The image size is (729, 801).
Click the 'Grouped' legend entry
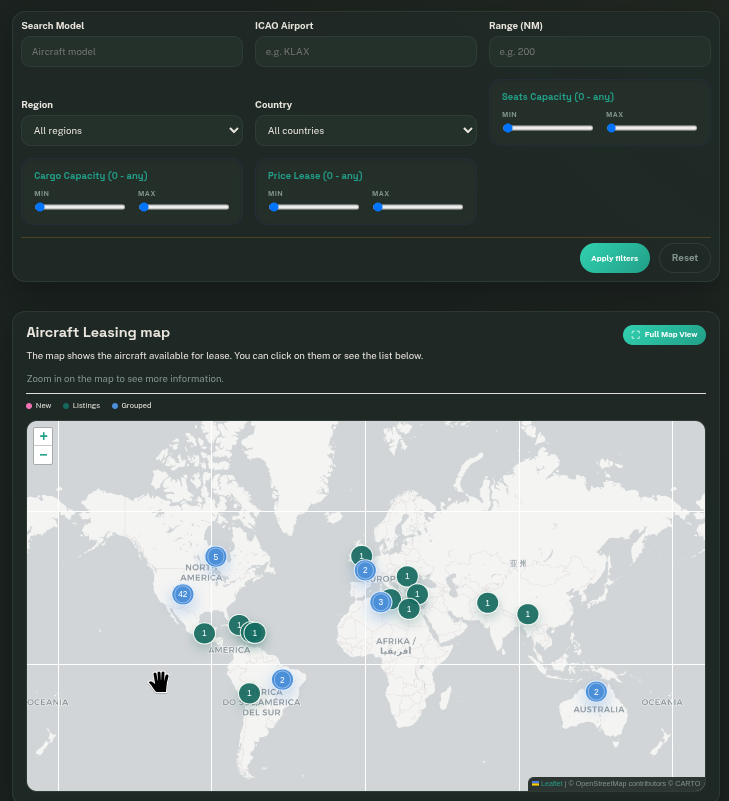pyautogui.click(x=132, y=406)
